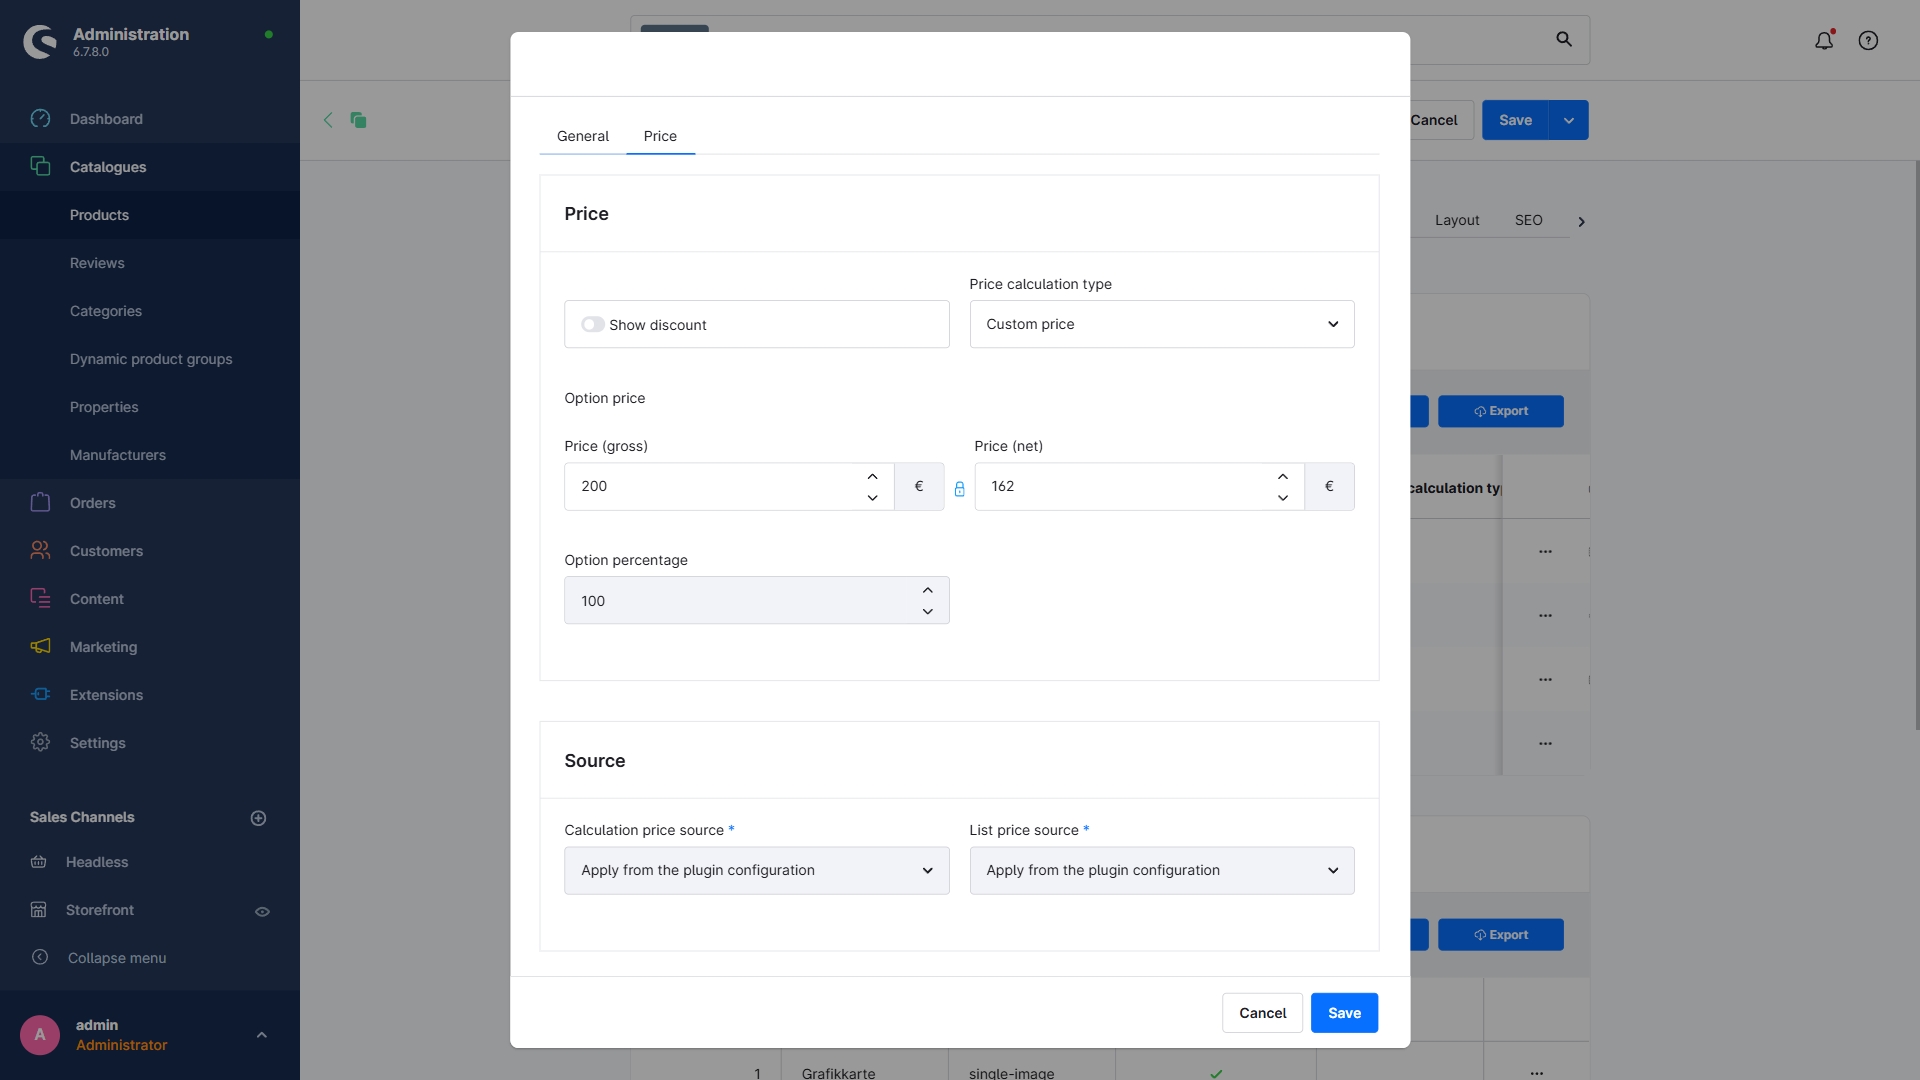The height and width of the screenshot is (1080, 1920).
Task: Select Orders in the sidebar
Action: click(x=93, y=502)
